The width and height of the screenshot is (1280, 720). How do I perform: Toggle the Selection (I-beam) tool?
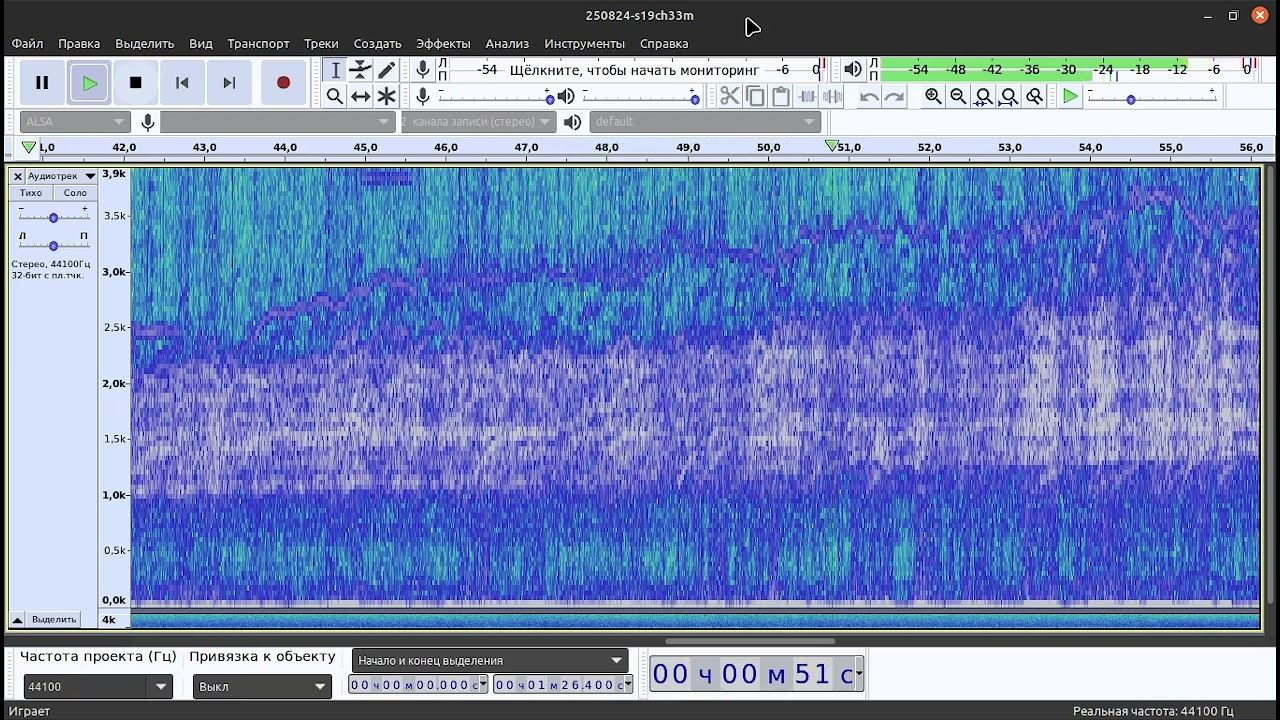coord(335,70)
